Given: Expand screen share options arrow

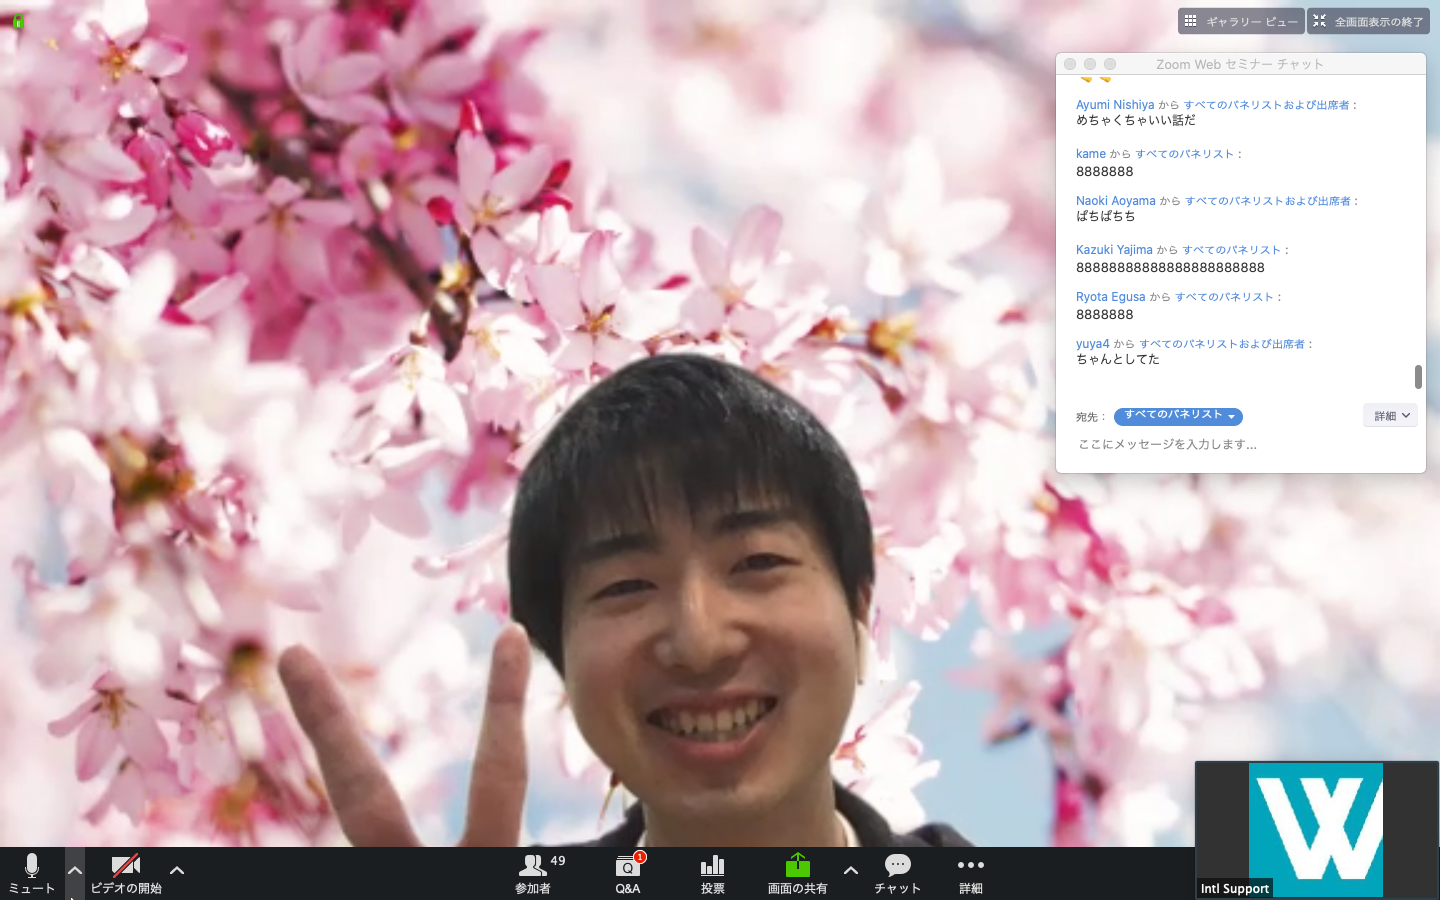Looking at the screenshot, I should point(851,870).
